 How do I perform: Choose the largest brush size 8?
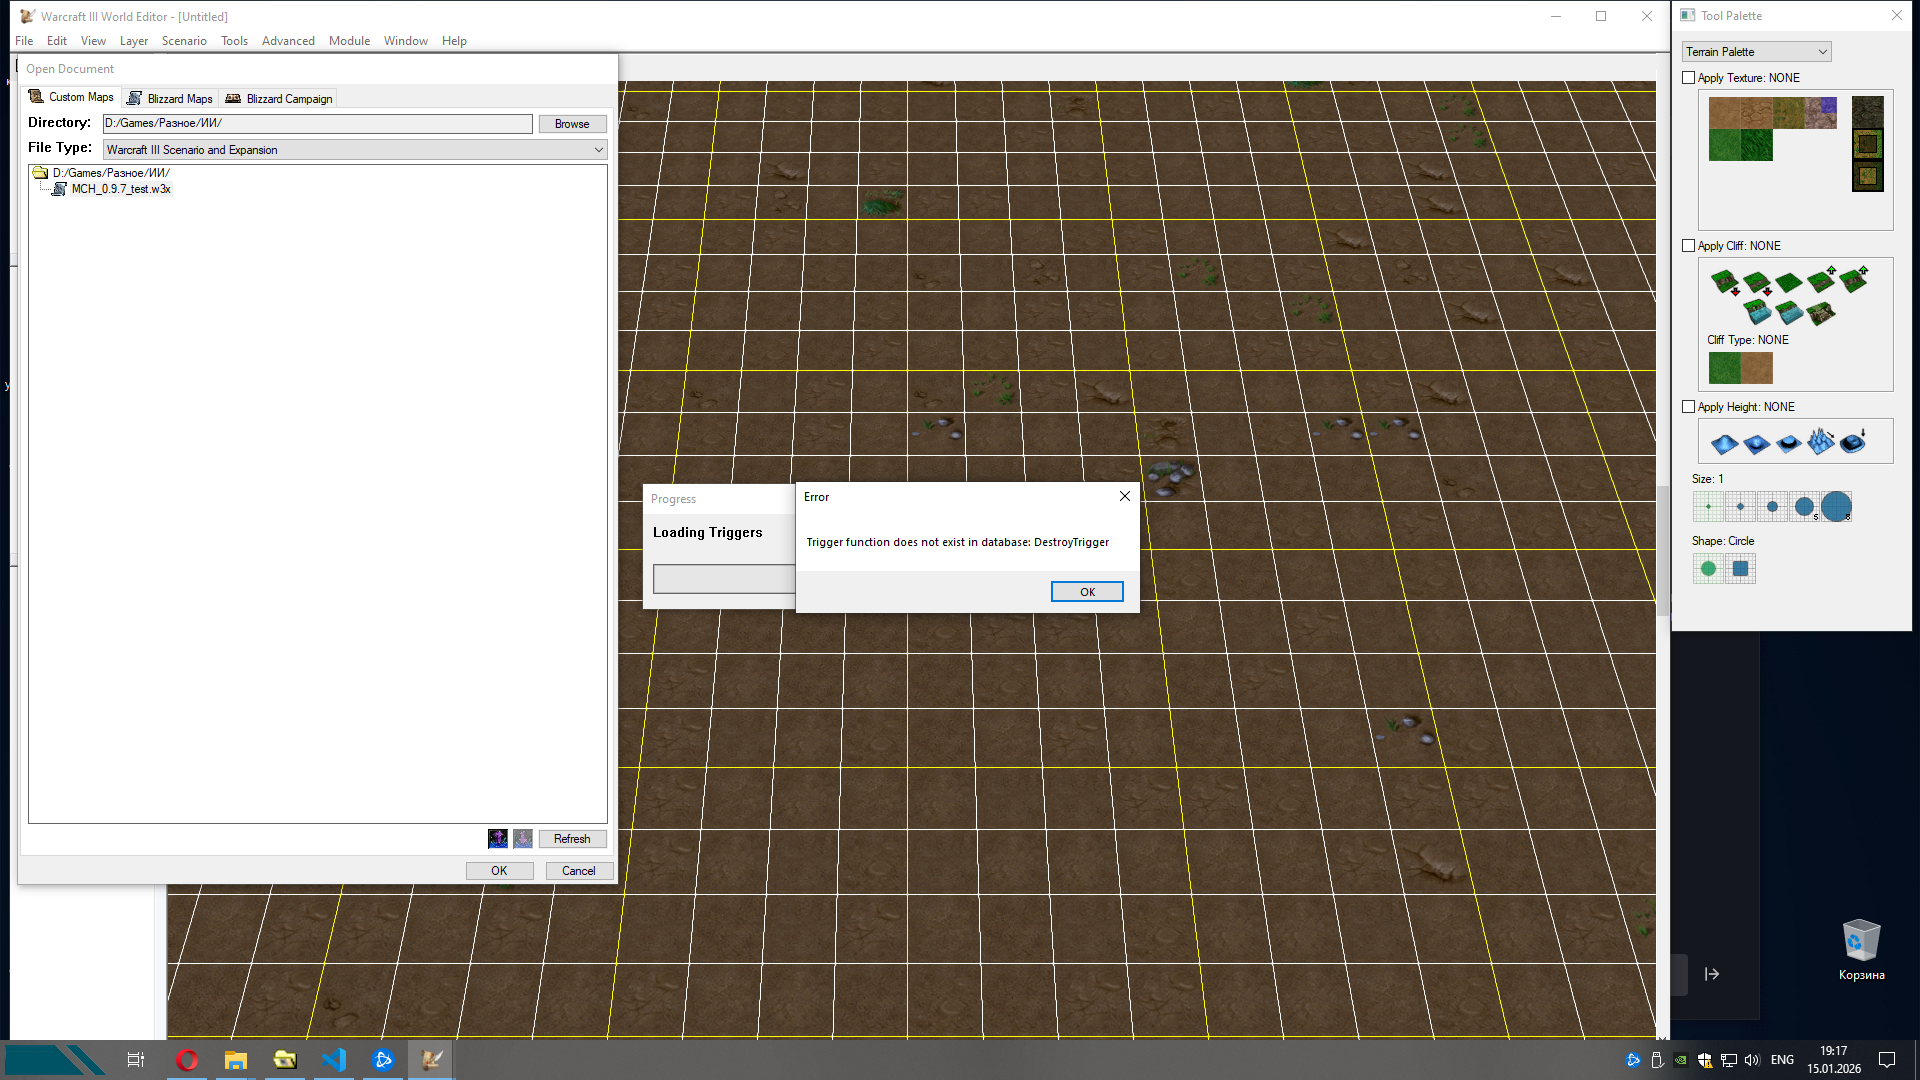coord(1836,507)
